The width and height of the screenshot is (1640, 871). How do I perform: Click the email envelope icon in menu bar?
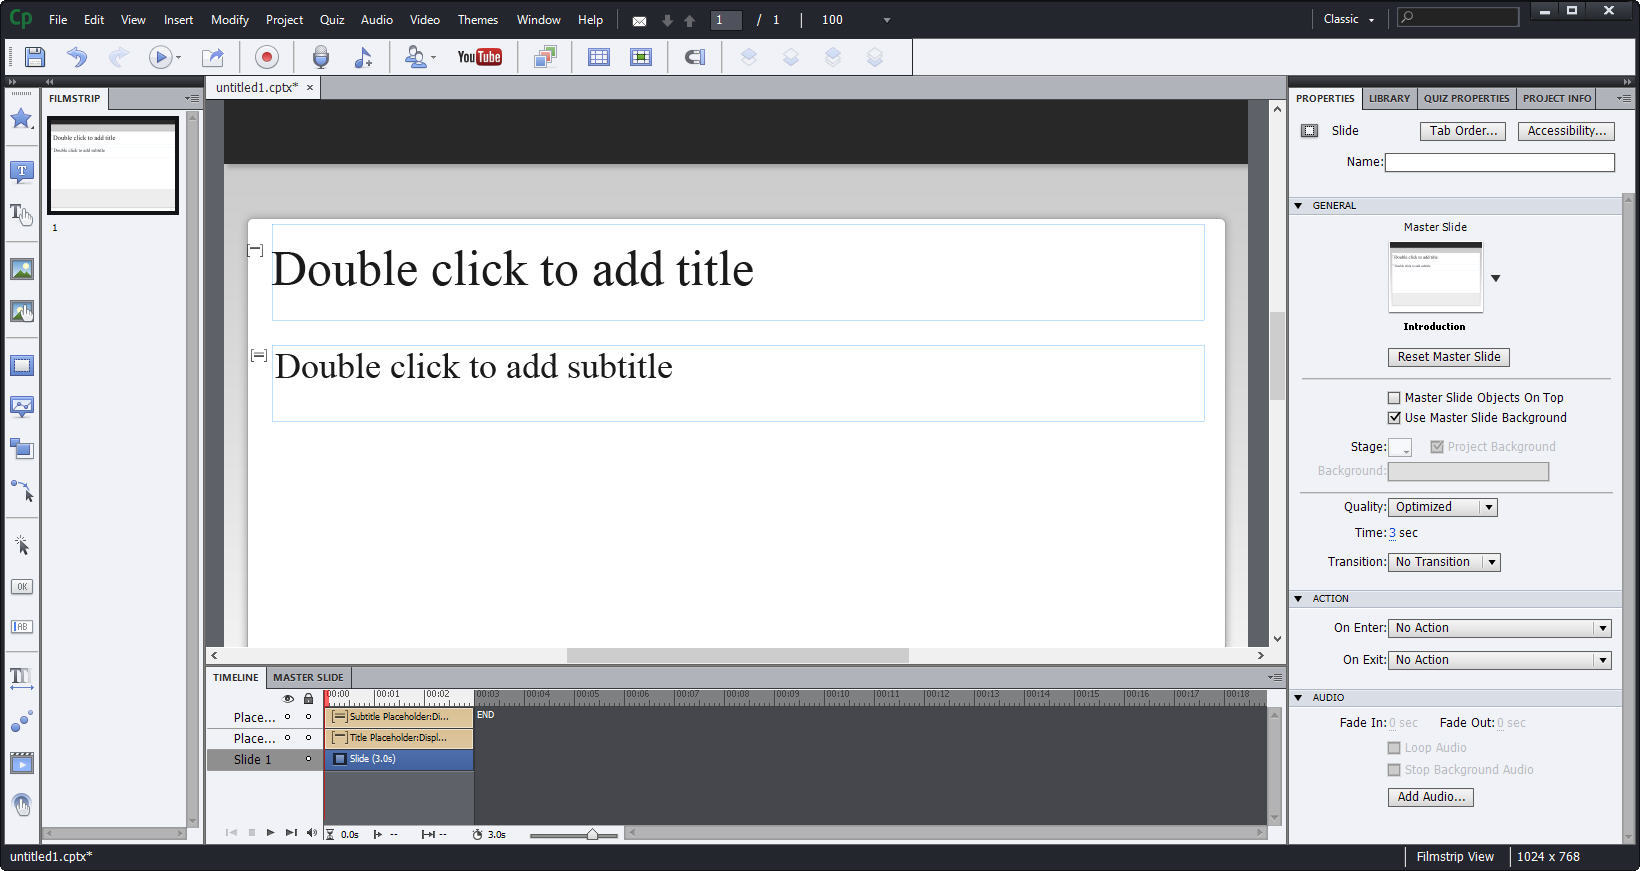639,21
